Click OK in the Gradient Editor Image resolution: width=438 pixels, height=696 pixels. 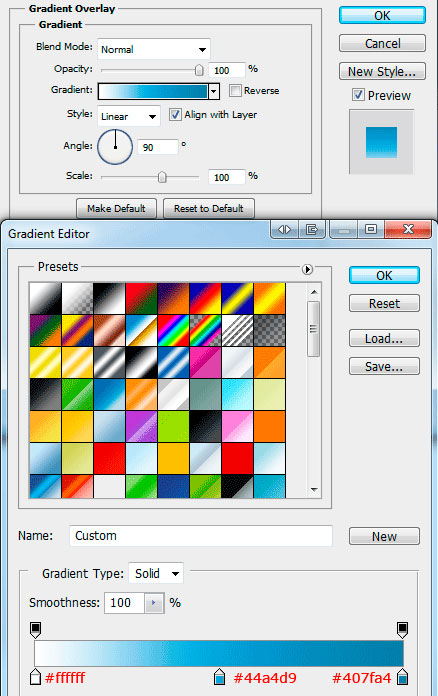coord(384,275)
